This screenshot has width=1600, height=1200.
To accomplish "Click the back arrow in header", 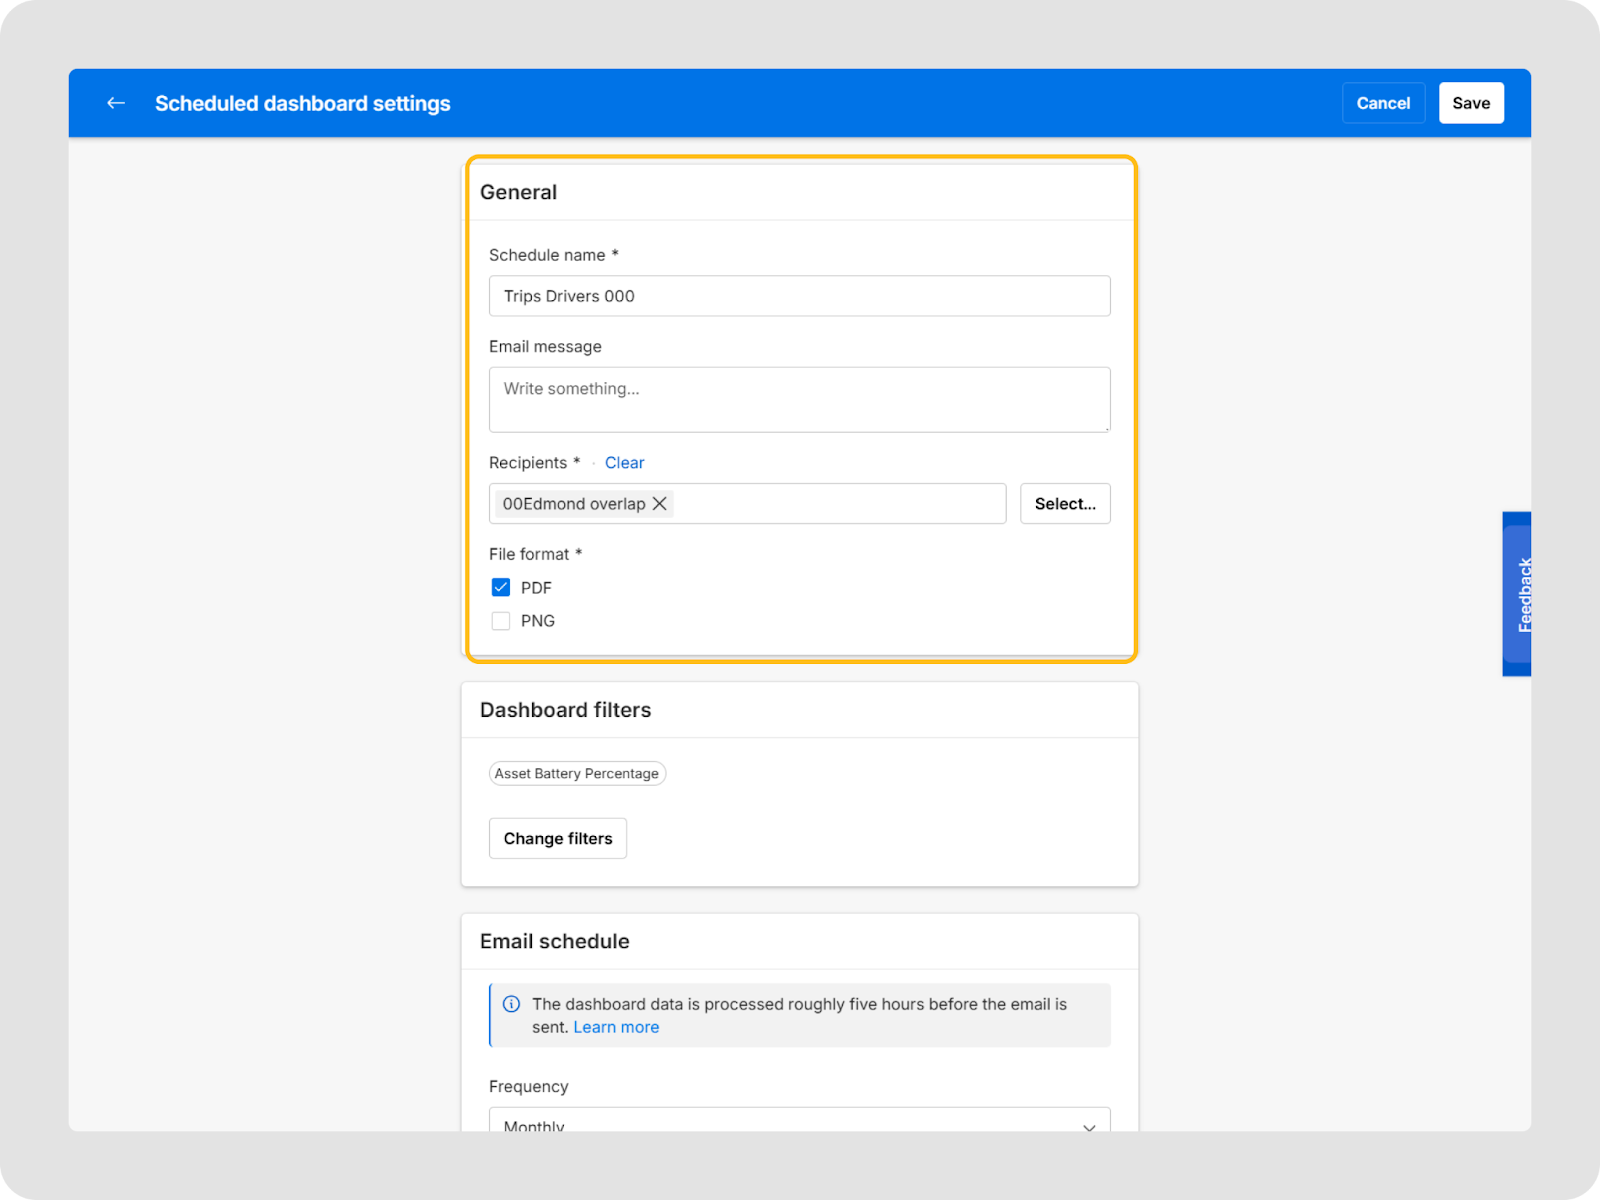I will click(x=116, y=103).
